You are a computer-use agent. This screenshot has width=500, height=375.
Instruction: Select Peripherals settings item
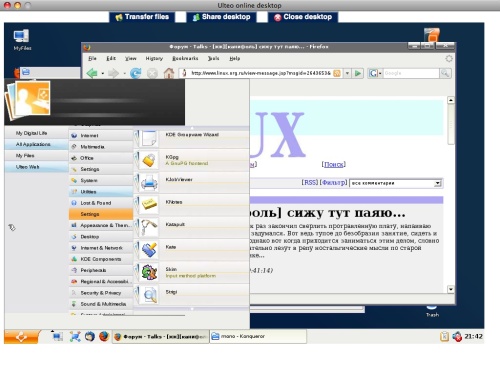[101, 270]
